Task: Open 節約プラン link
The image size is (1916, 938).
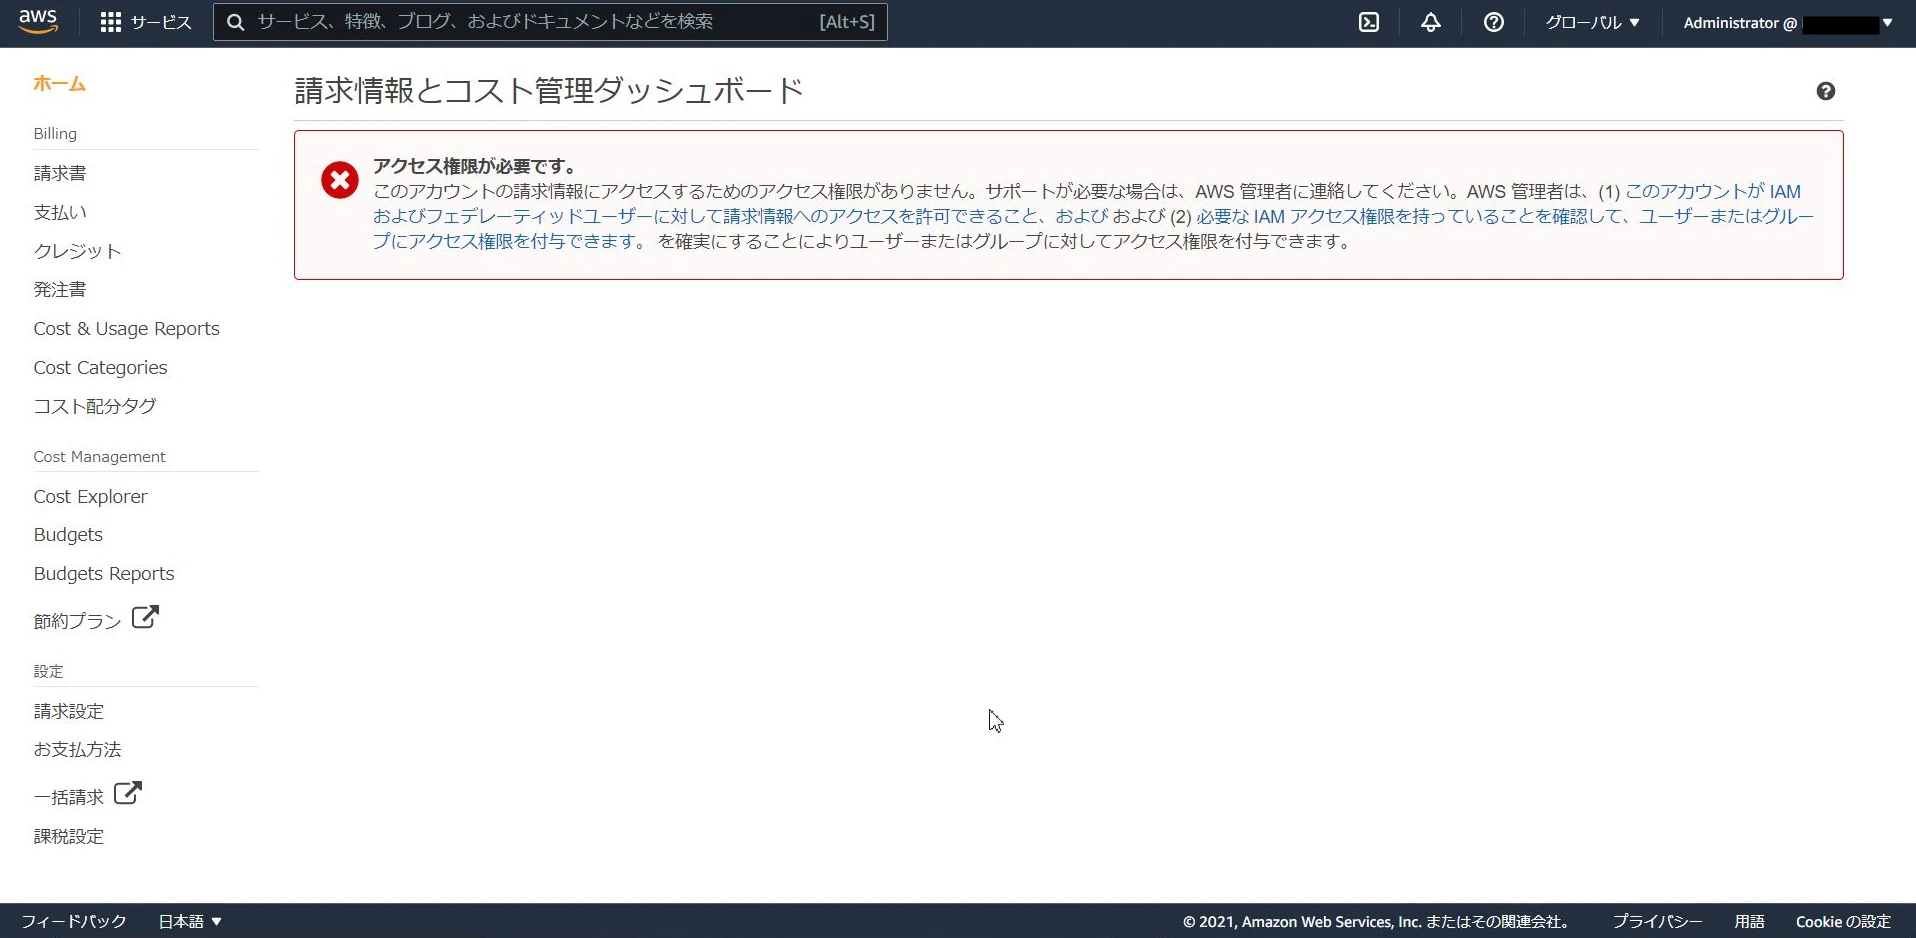Action: pyautogui.click(x=77, y=621)
